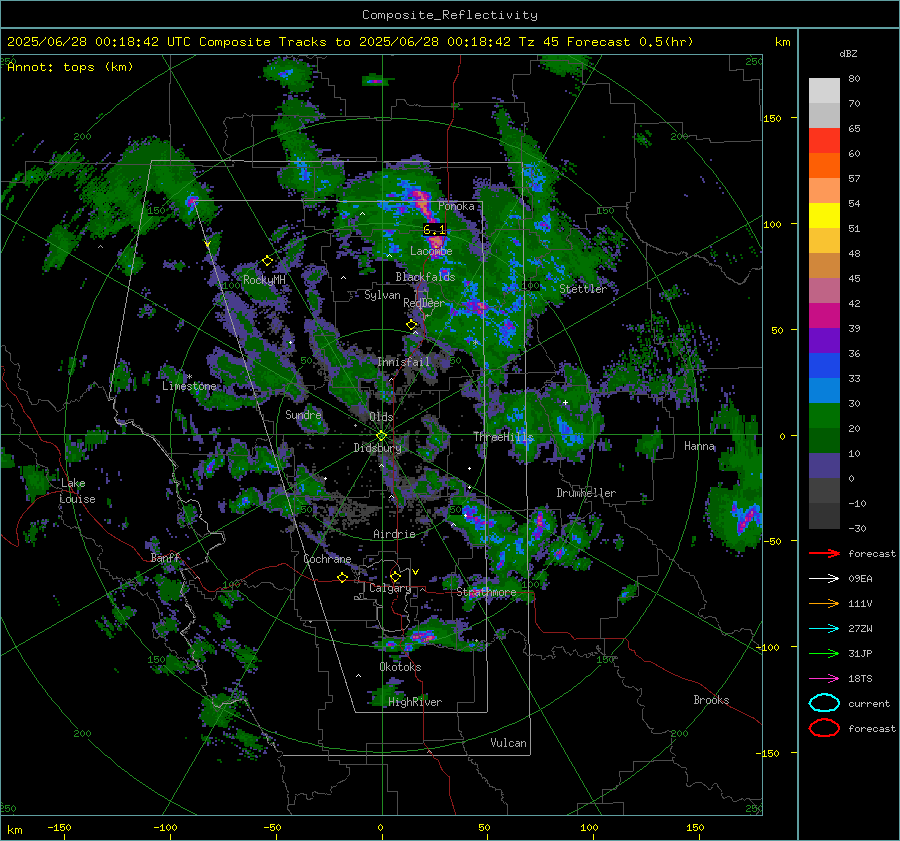Viewport: 900px width, 841px height.
Task: Click the Hanna label
Action: pos(699,446)
